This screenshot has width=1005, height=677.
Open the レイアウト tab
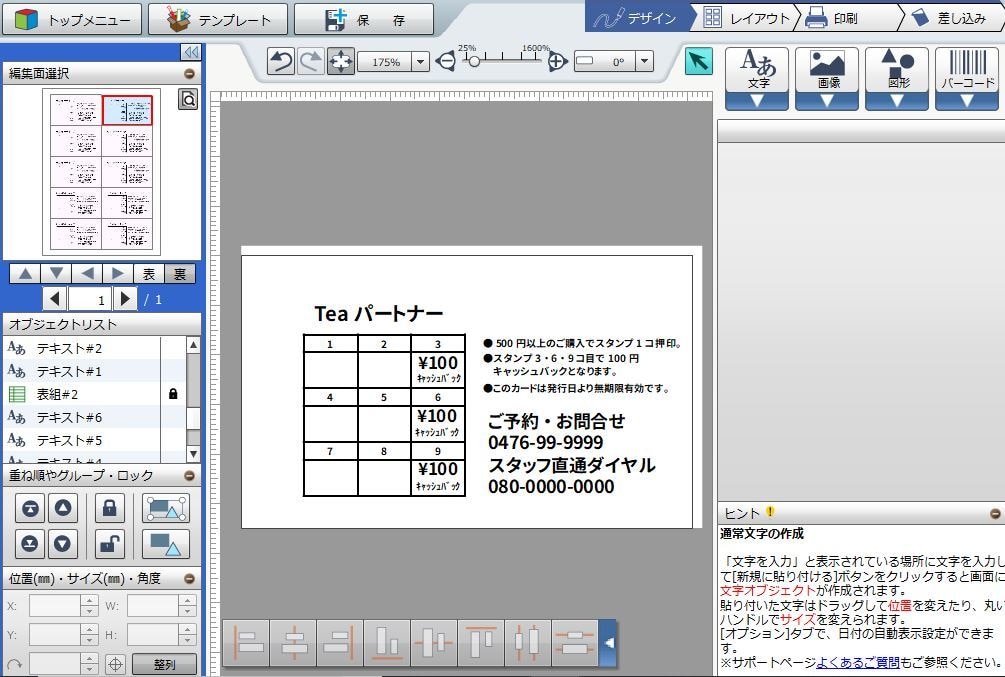[x=747, y=18]
